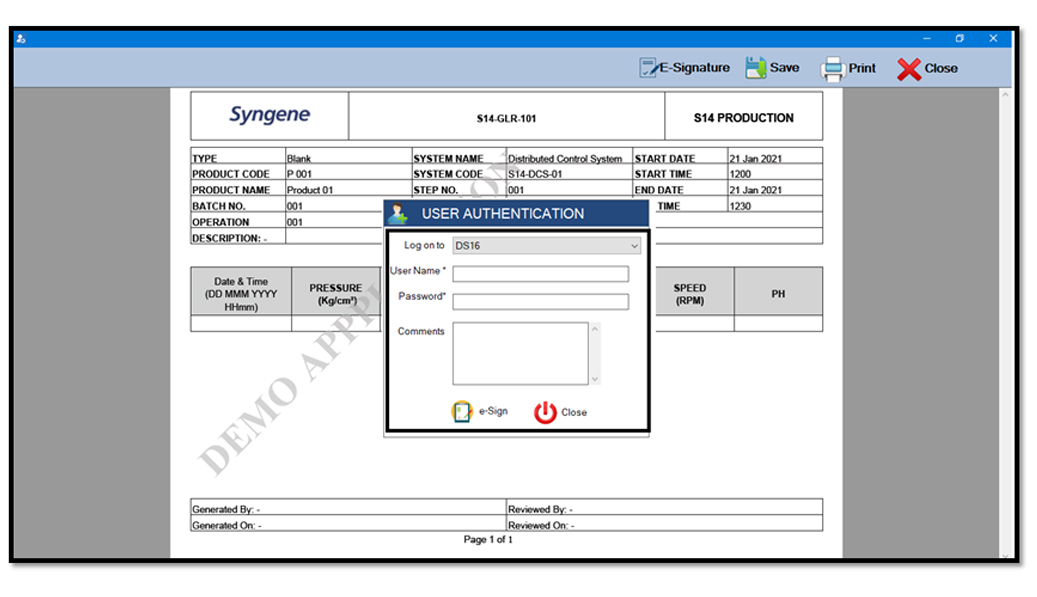This screenshot has width=1037, height=597.
Task: Click the START DATE label
Action: point(665,159)
